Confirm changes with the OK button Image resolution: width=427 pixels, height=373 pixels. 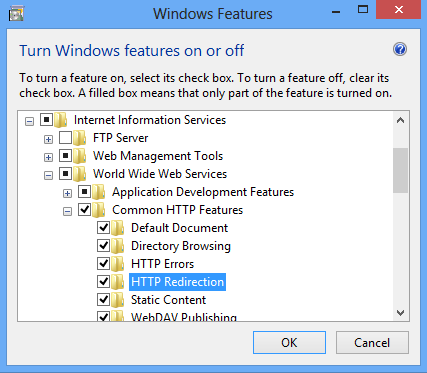coord(289,342)
